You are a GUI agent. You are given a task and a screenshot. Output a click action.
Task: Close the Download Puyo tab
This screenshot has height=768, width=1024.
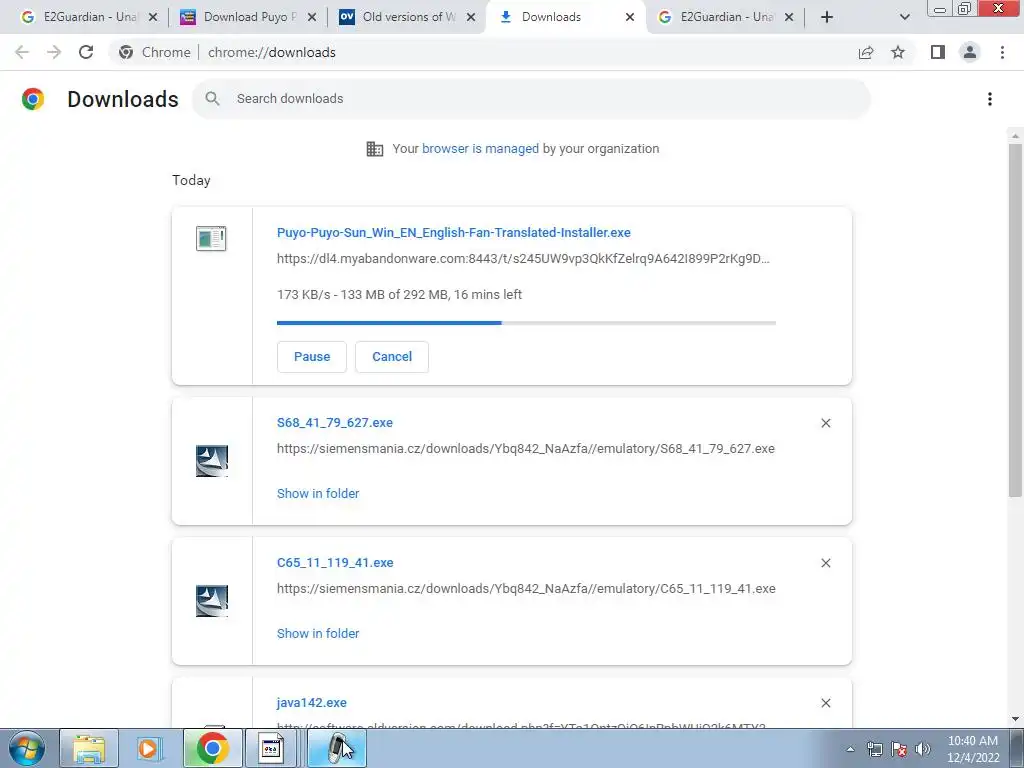tap(312, 17)
